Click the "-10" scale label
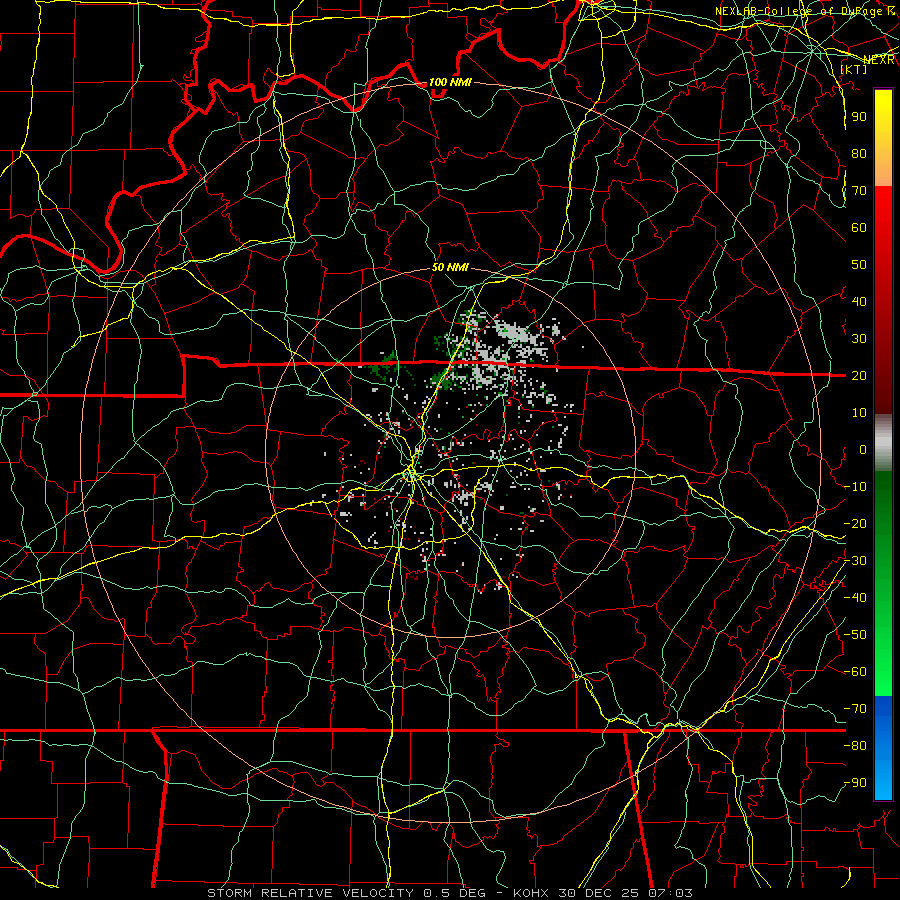Screen dimensions: 900x900 [x=855, y=487]
